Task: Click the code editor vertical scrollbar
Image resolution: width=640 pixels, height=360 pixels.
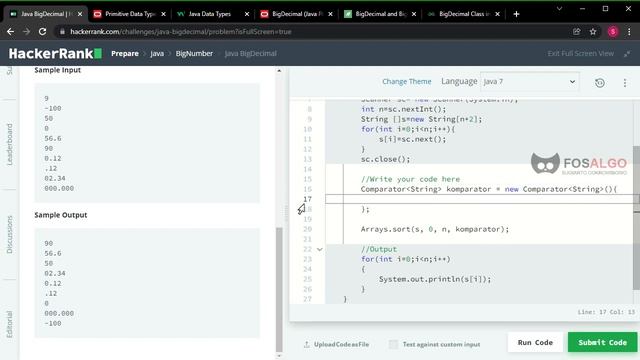Action: coord(636,218)
